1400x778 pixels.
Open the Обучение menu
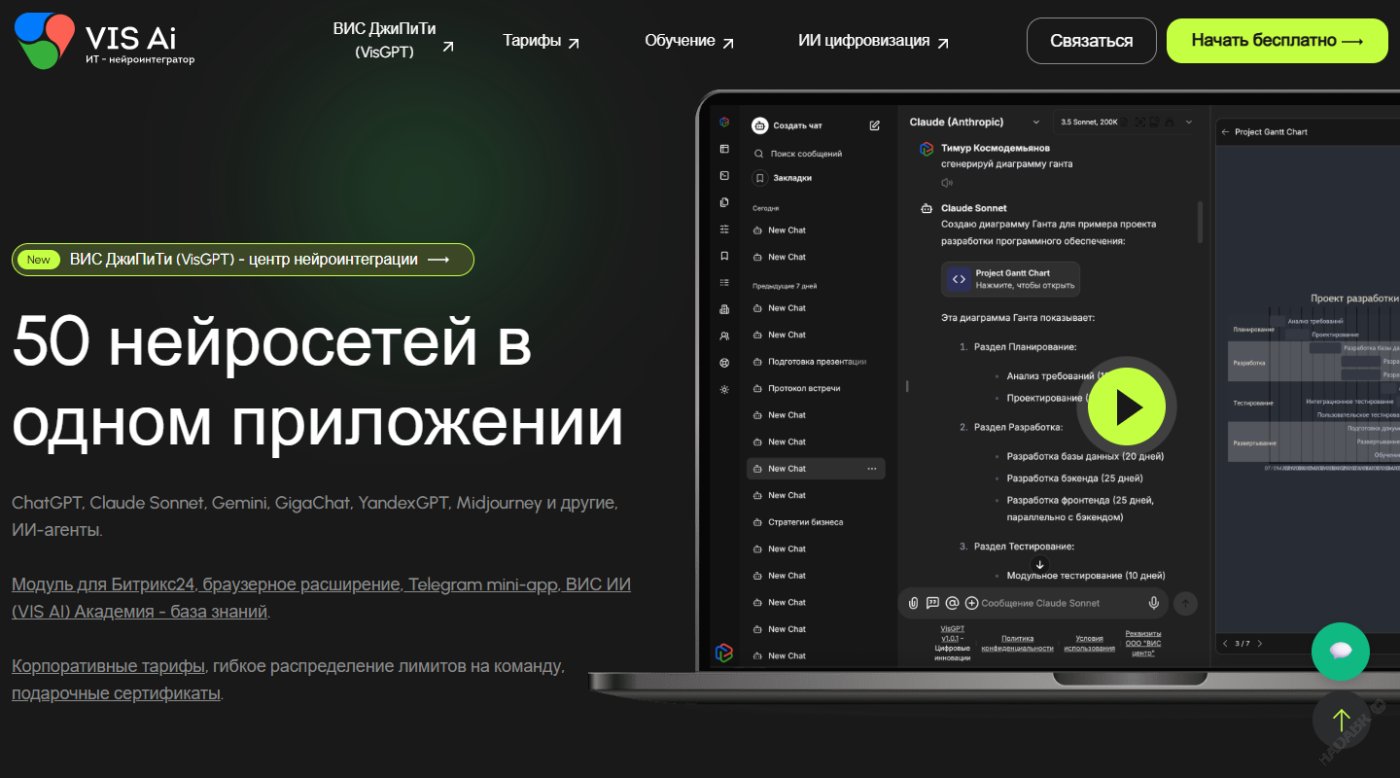point(688,41)
